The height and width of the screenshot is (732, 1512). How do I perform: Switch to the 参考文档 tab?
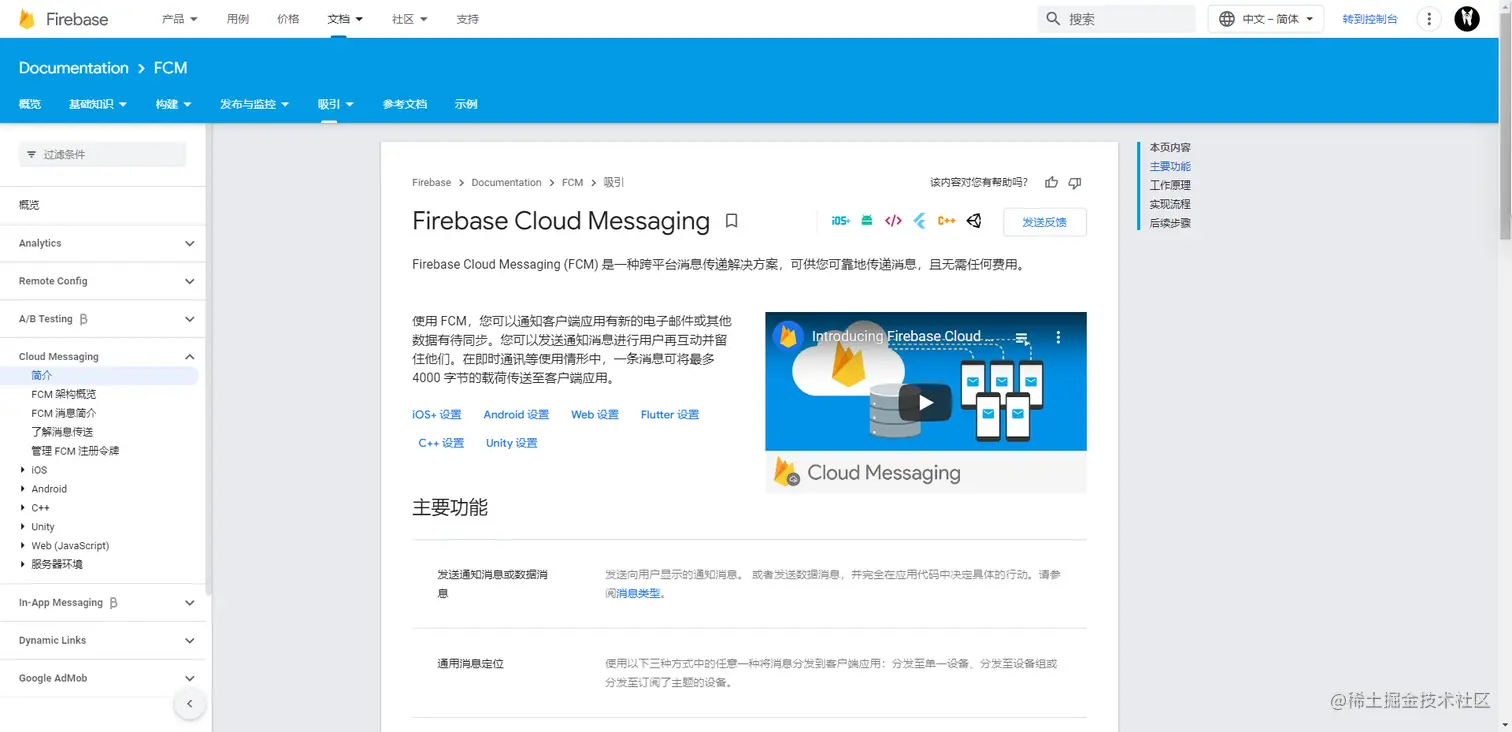point(404,104)
